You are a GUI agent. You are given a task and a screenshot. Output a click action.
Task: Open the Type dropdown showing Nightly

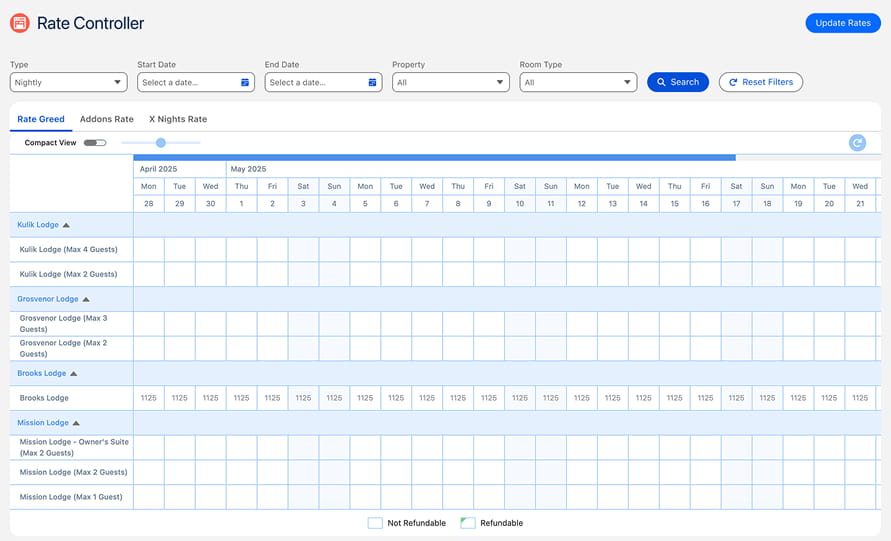tap(69, 83)
